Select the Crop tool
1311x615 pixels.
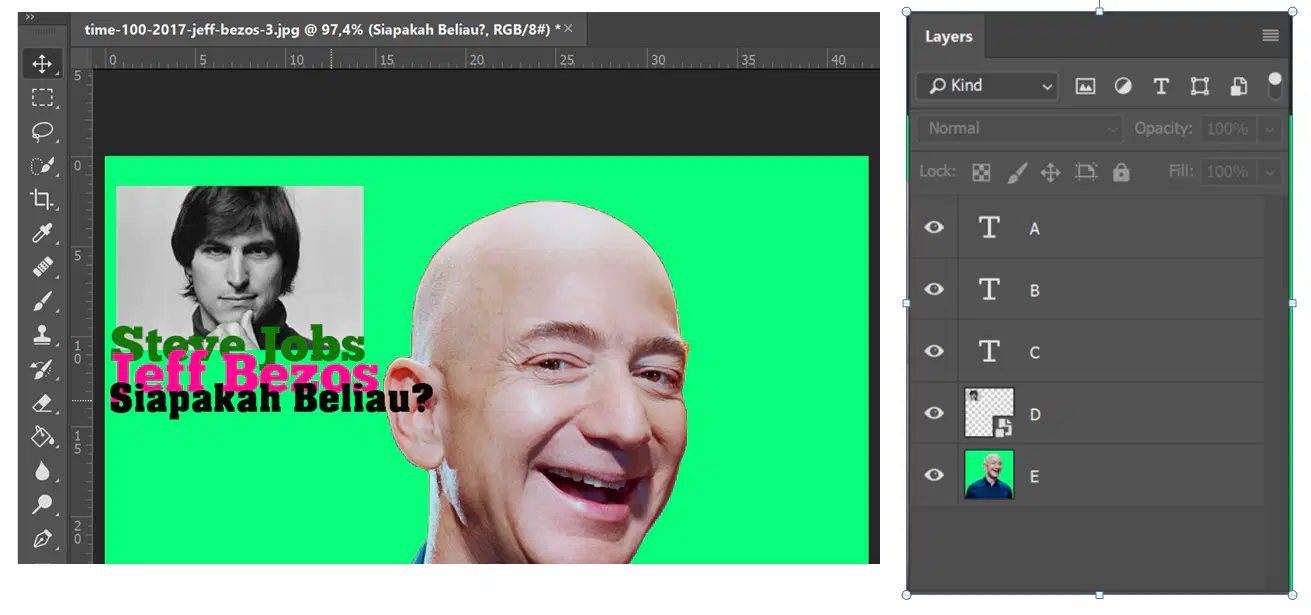tap(42, 199)
